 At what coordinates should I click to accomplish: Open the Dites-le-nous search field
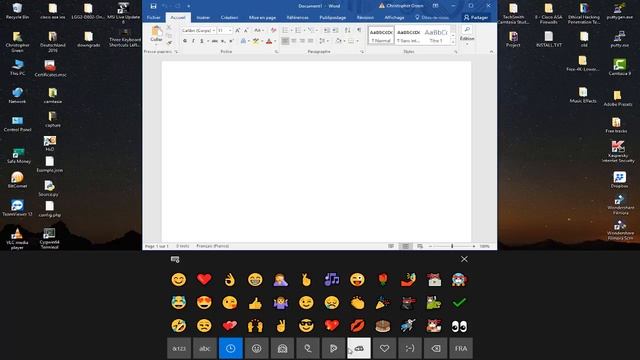[432, 18]
